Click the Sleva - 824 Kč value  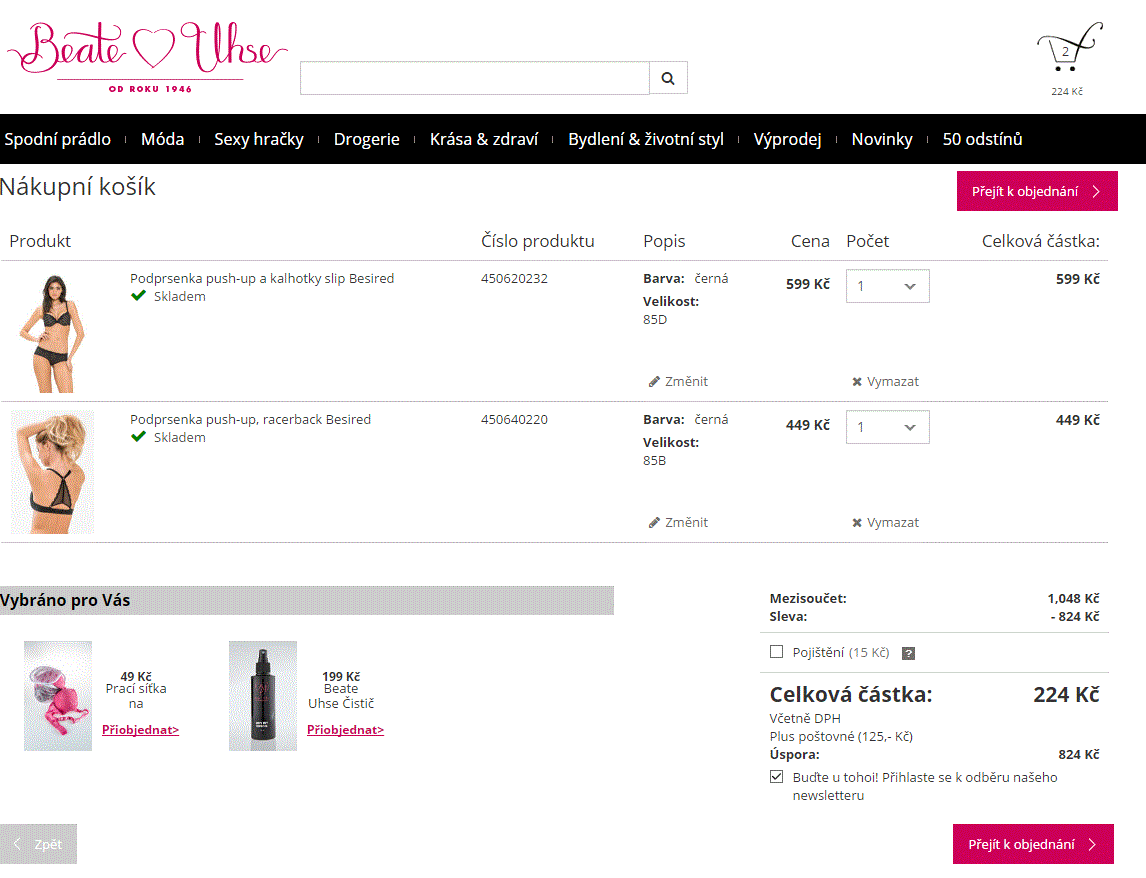click(x=1075, y=617)
